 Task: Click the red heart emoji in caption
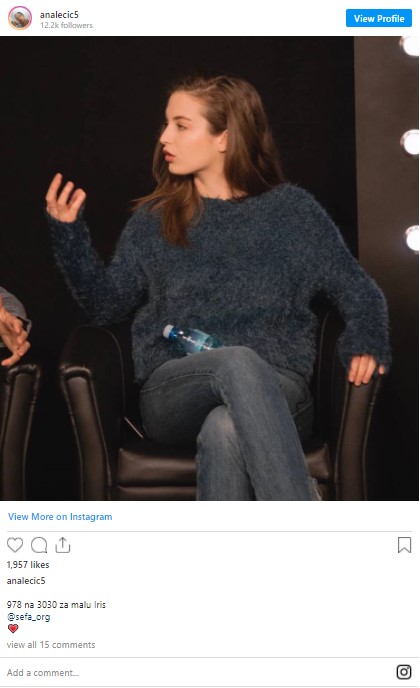click(13, 628)
